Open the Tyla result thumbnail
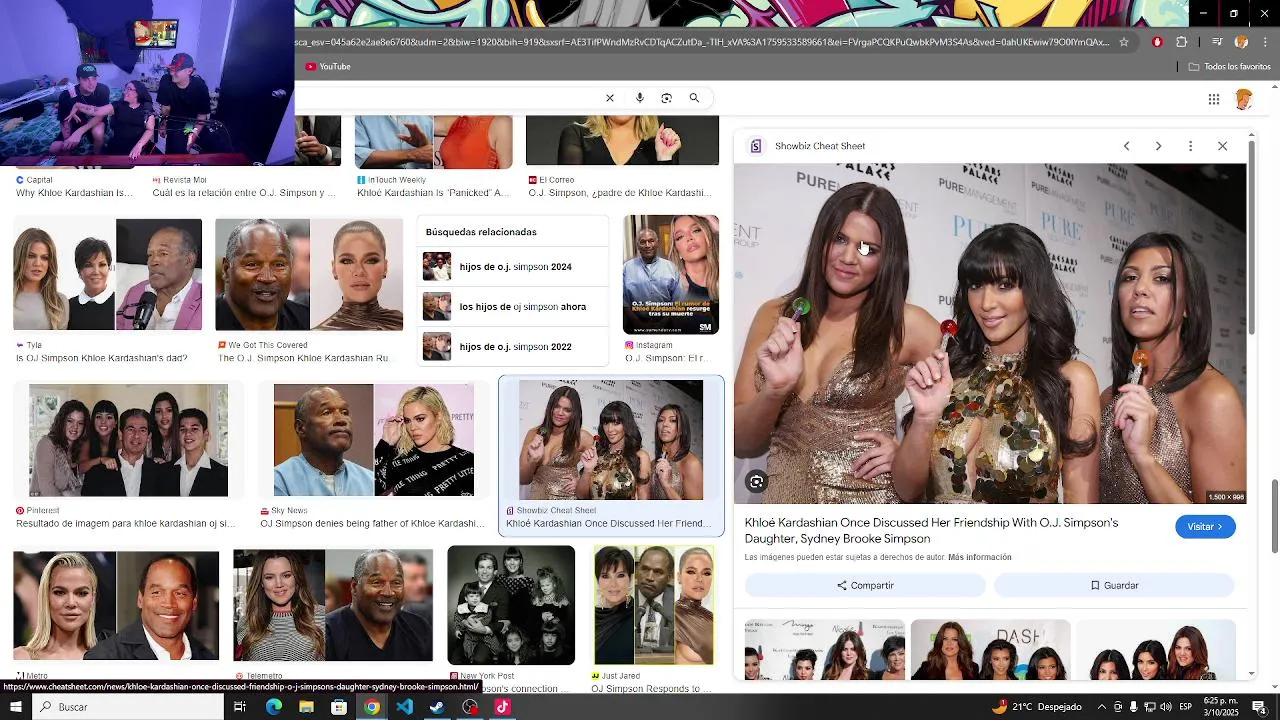Viewport: 1280px width, 720px height. click(x=107, y=274)
